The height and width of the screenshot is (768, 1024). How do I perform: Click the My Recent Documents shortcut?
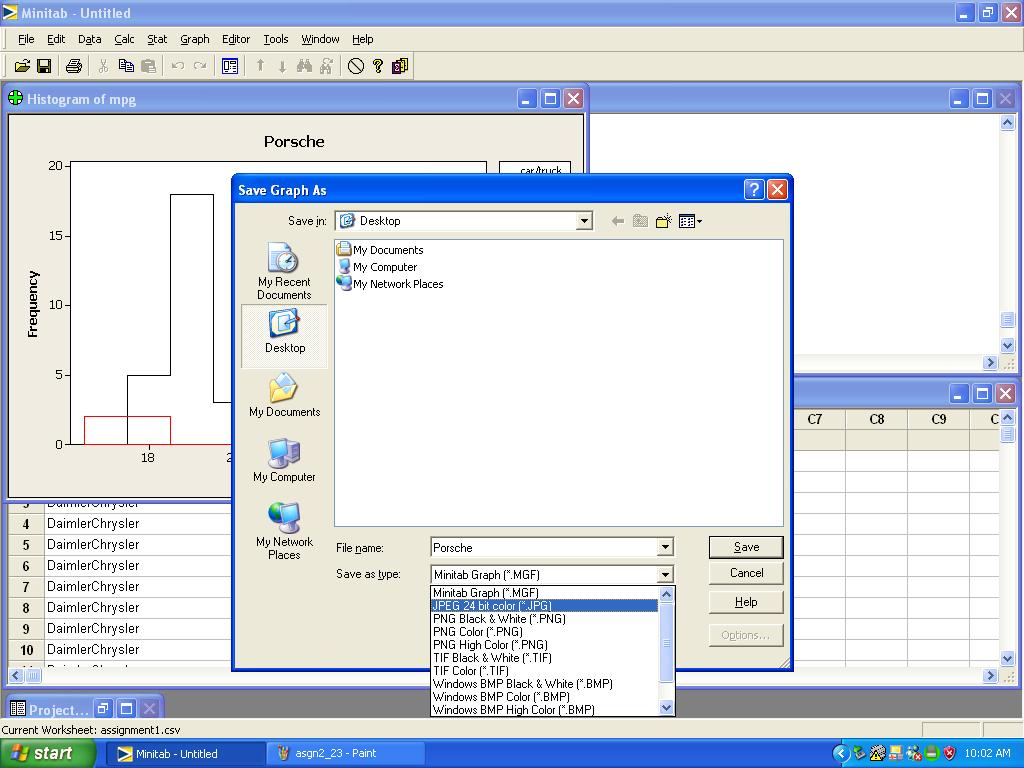point(284,273)
